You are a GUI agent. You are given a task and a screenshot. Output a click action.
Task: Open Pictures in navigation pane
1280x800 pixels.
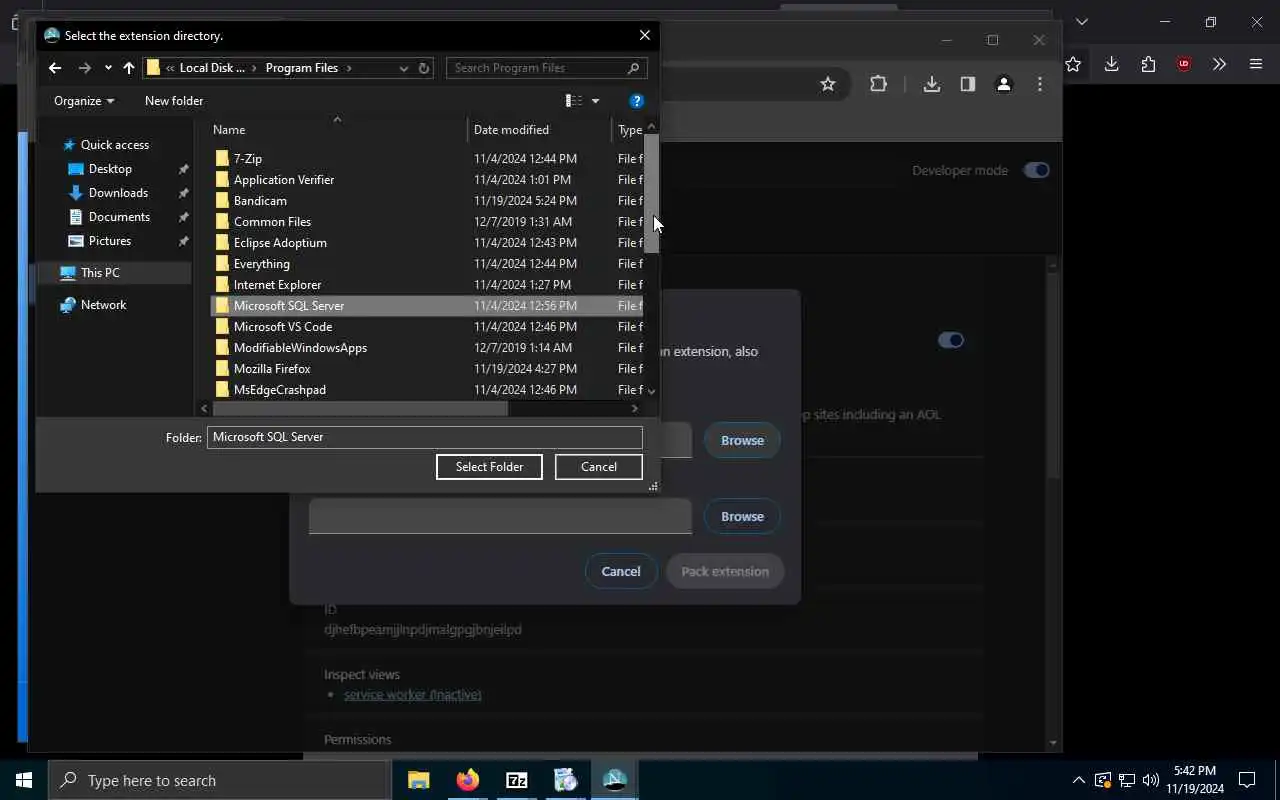tap(110, 241)
